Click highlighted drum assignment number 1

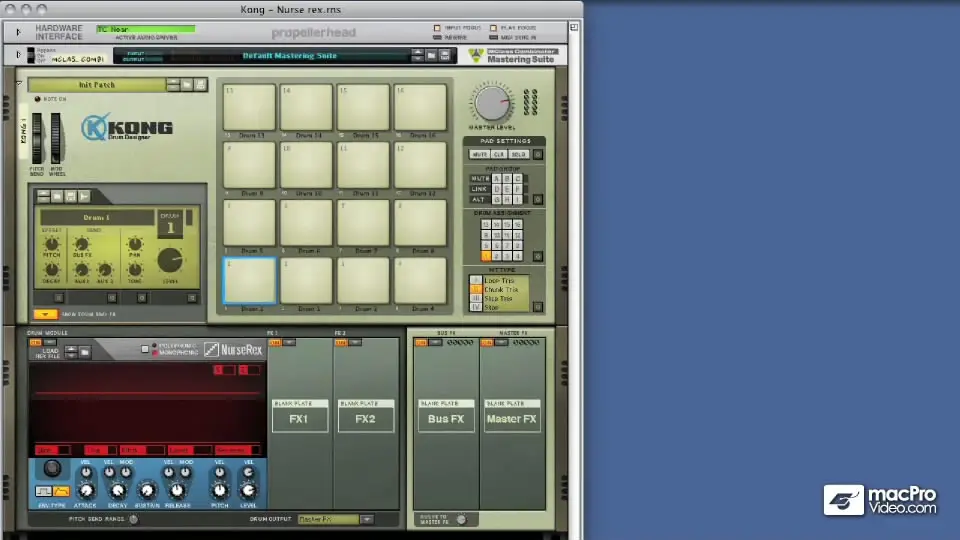(486, 256)
